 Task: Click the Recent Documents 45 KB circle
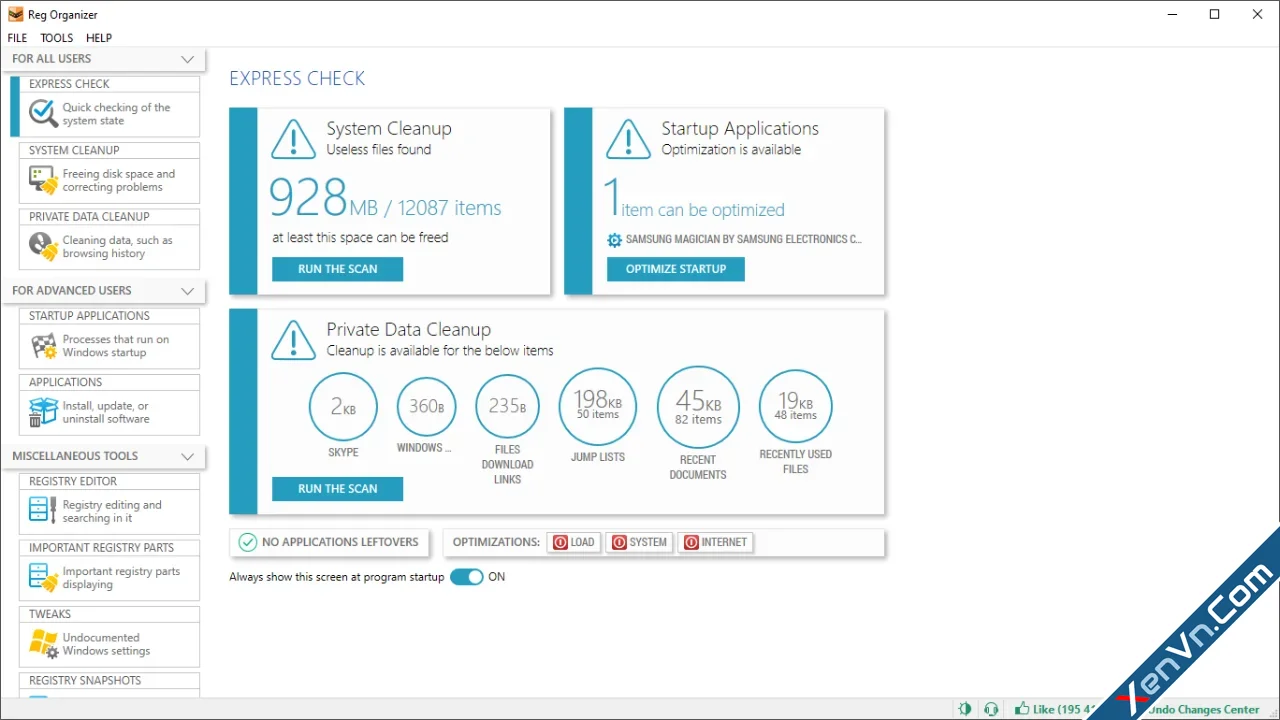point(698,407)
